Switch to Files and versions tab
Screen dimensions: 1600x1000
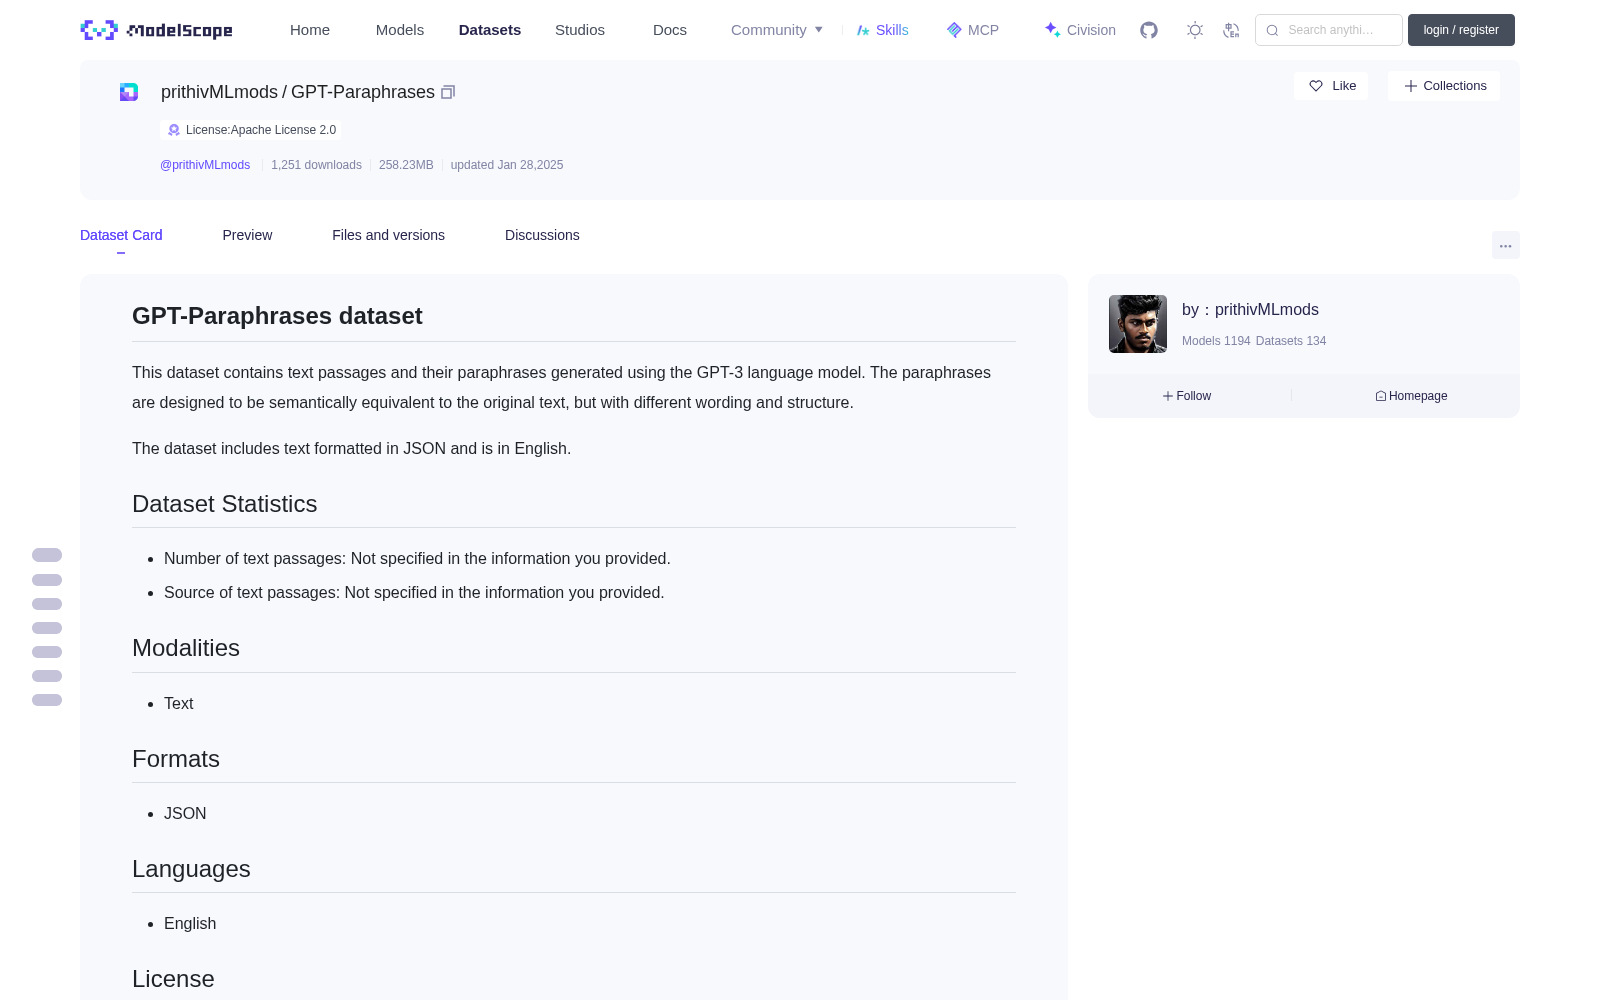pos(388,235)
